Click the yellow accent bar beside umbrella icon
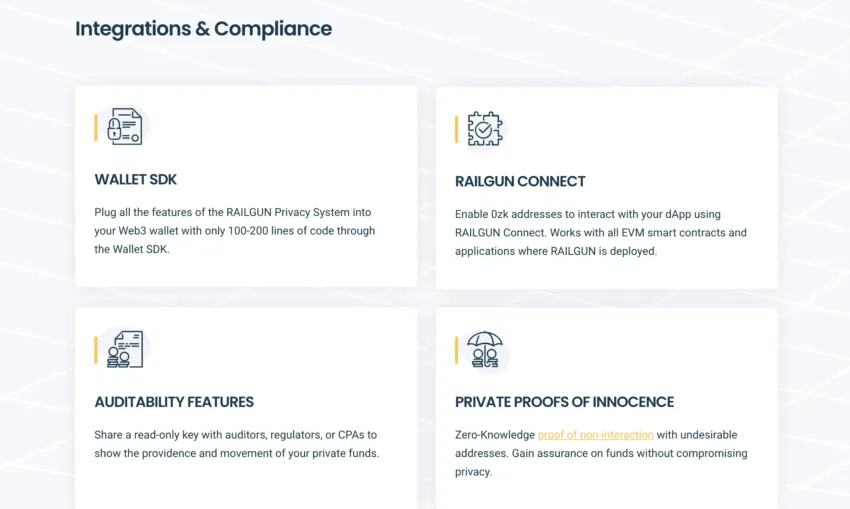This screenshot has width=850, height=509. click(x=456, y=350)
